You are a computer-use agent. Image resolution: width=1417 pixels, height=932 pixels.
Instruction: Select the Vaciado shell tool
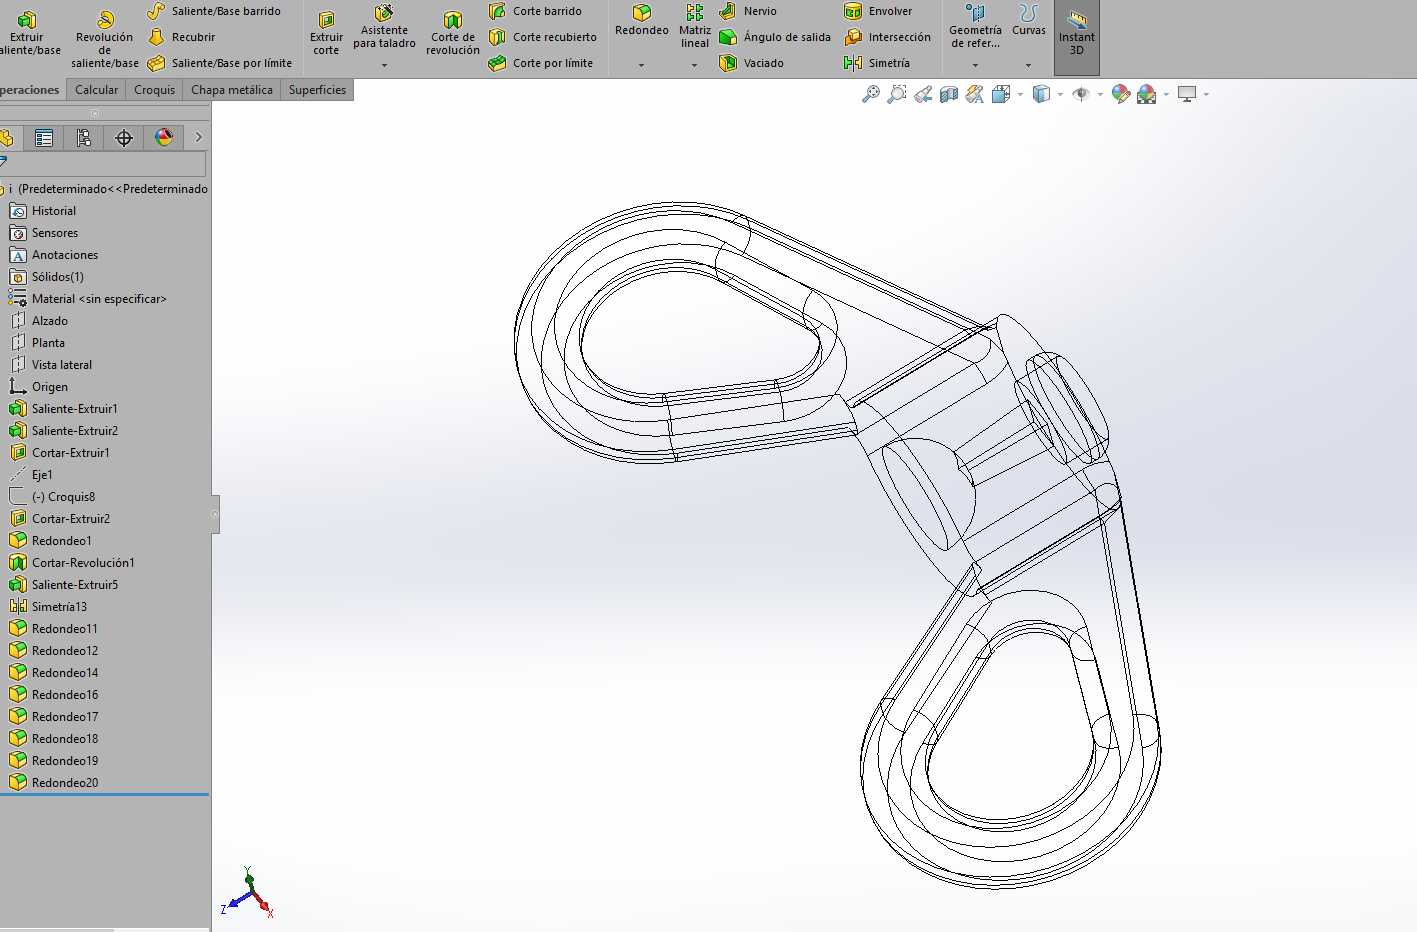point(751,63)
